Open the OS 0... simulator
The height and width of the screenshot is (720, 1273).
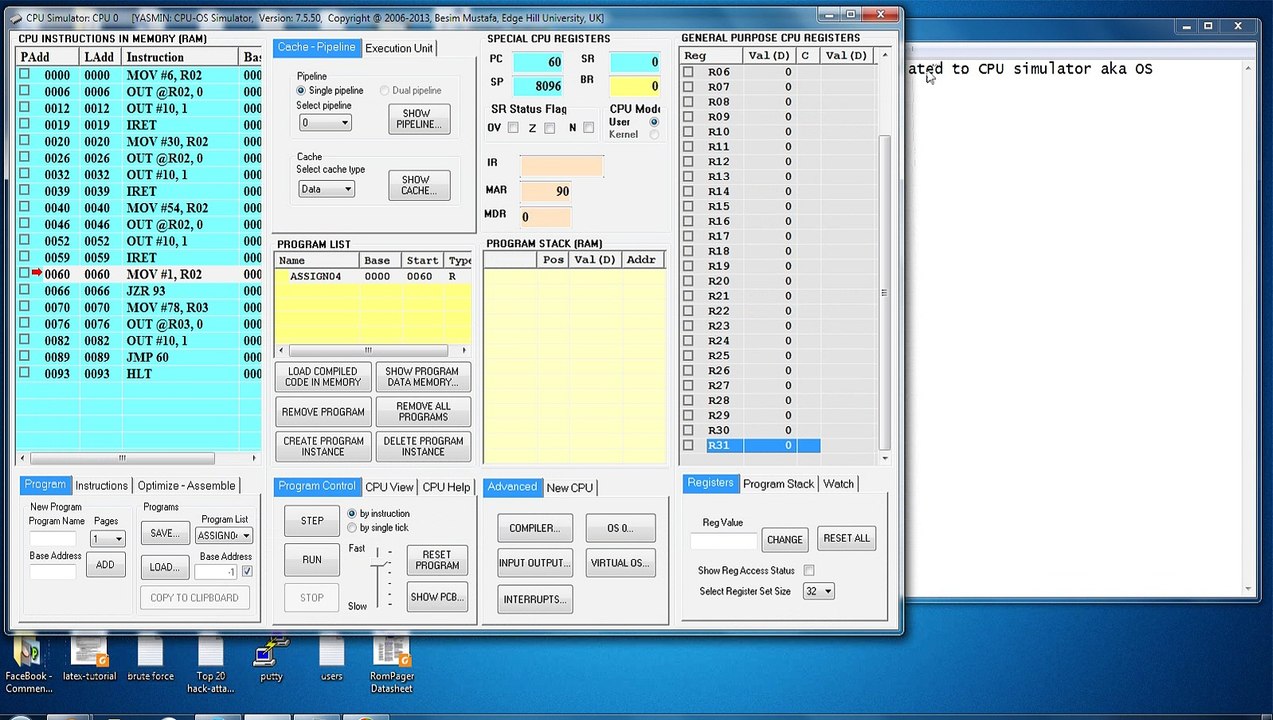click(620, 529)
